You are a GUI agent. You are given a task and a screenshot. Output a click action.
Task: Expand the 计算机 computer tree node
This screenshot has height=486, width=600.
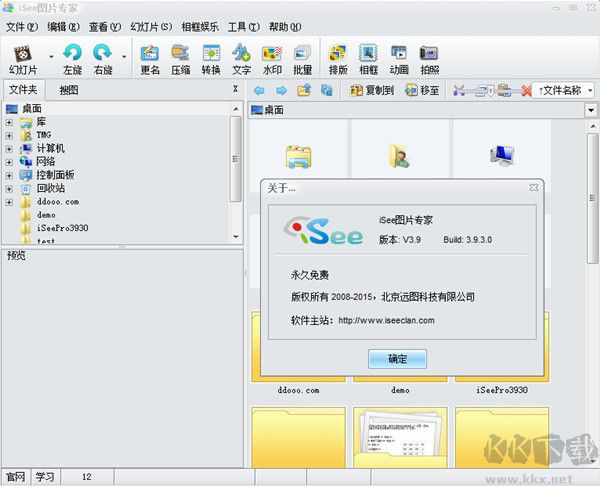tap(9, 148)
